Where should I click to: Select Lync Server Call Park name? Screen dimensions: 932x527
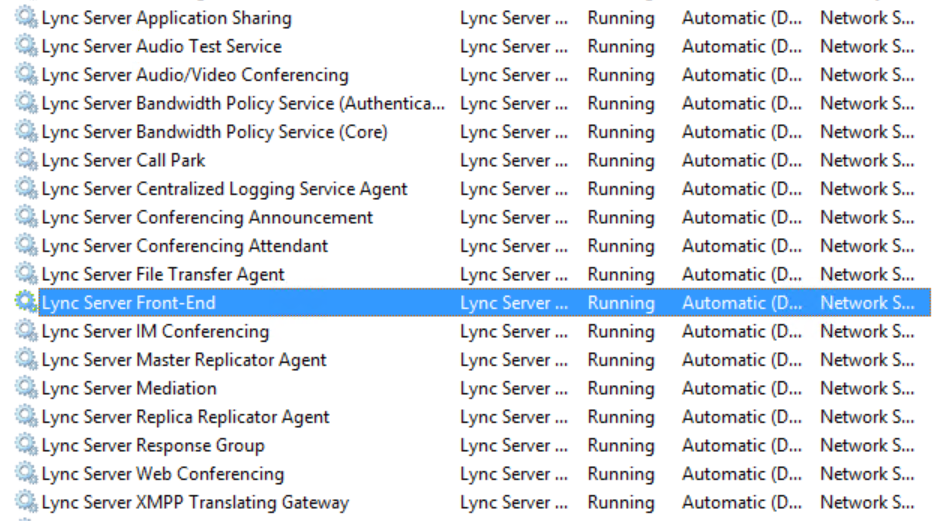click(x=124, y=161)
